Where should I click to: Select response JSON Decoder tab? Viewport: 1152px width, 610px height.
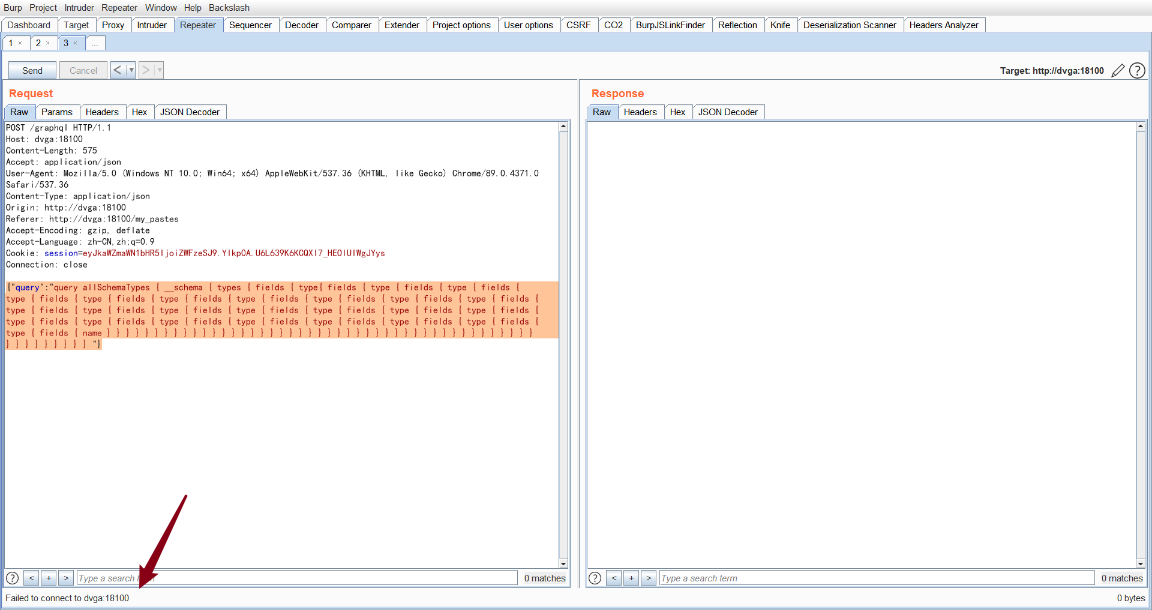tap(727, 112)
